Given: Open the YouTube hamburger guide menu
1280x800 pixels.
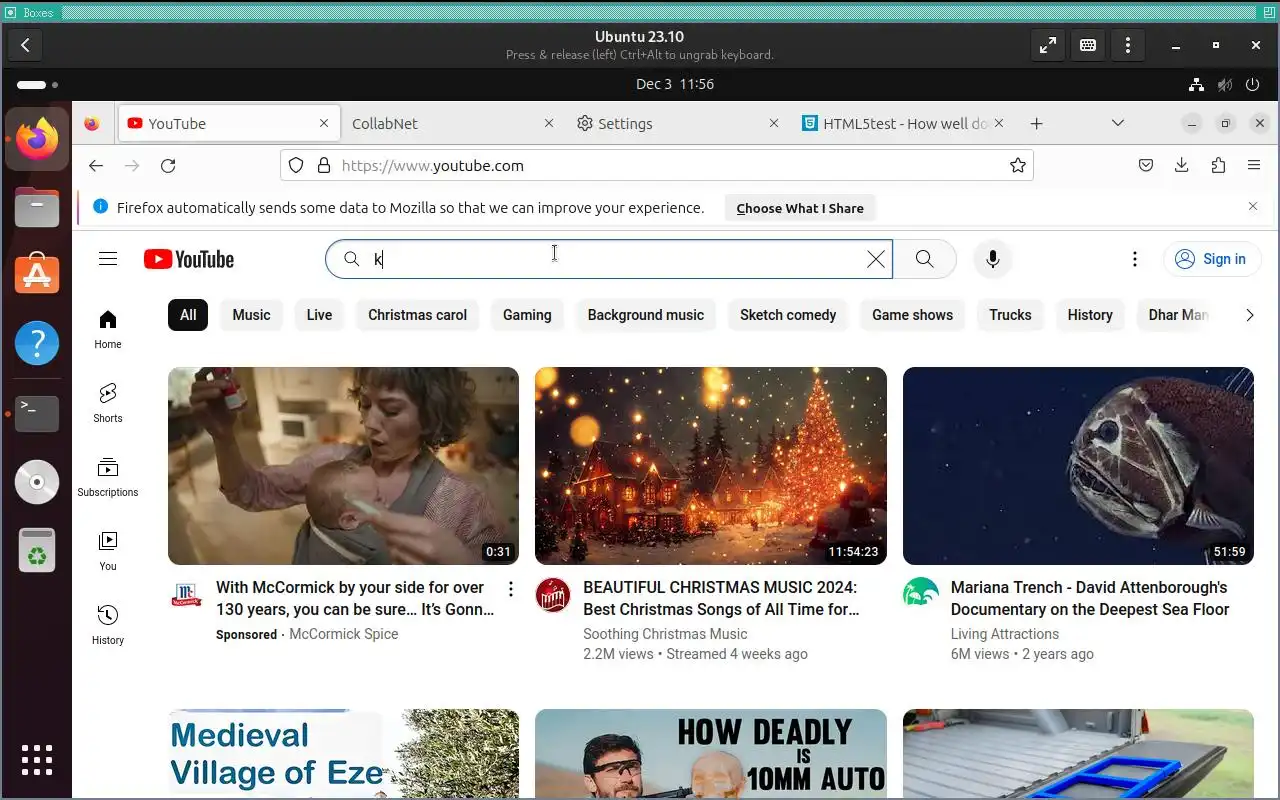Looking at the screenshot, I should coord(108,259).
